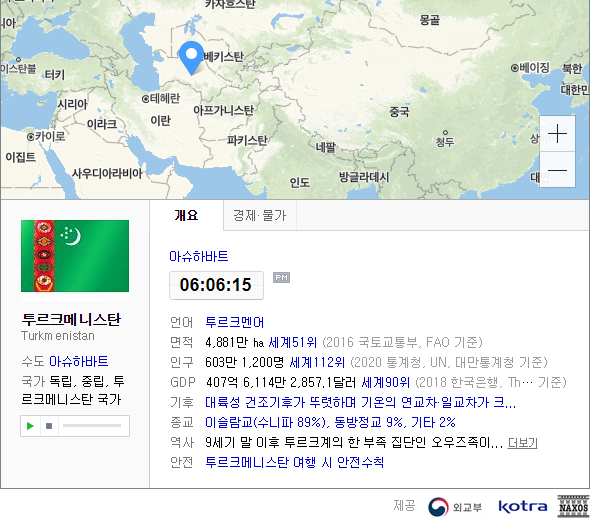This screenshot has width=591, height=521.
Task: Play the Turkmenistan national anthem
Action: [x=30, y=426]
